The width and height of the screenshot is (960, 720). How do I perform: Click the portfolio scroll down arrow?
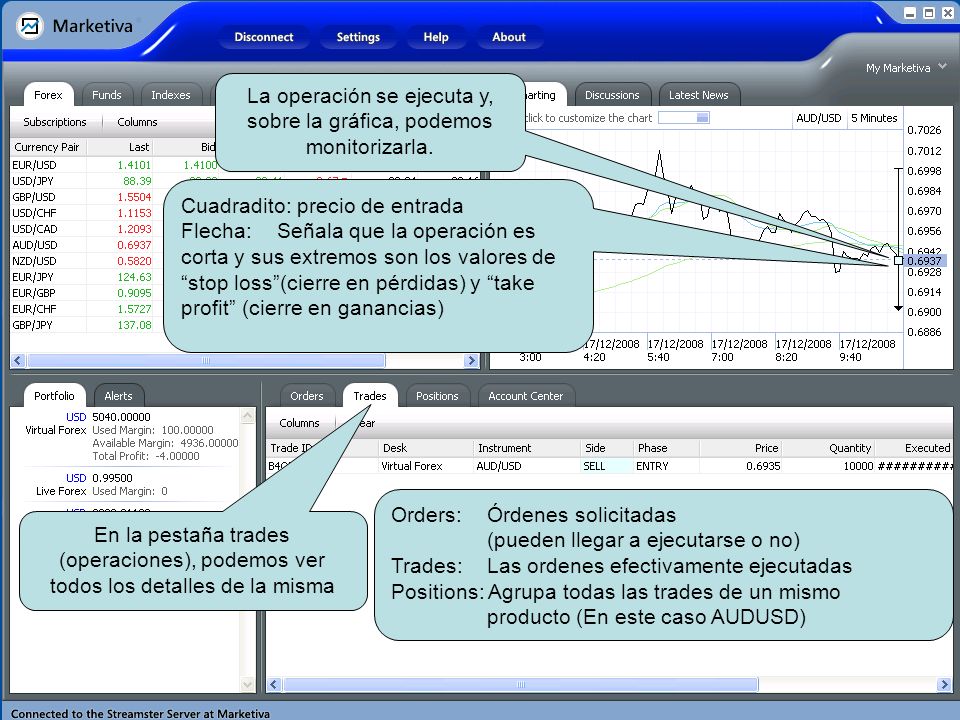pos(248,684)
